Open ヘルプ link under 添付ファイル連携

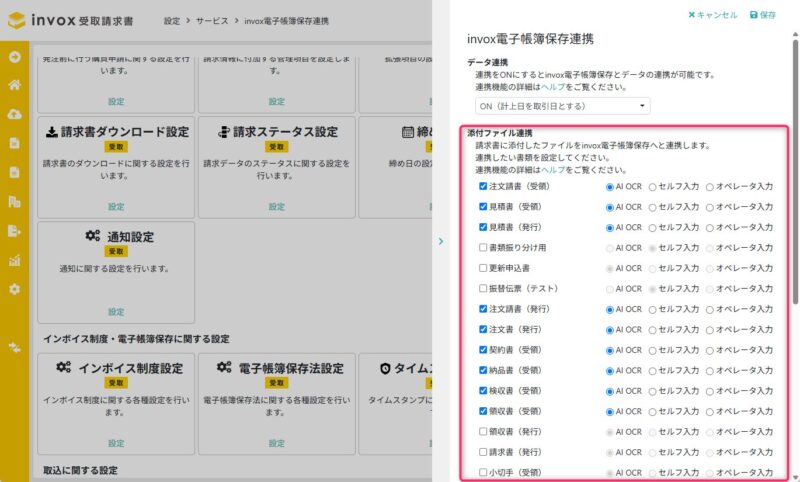point(553,170)
